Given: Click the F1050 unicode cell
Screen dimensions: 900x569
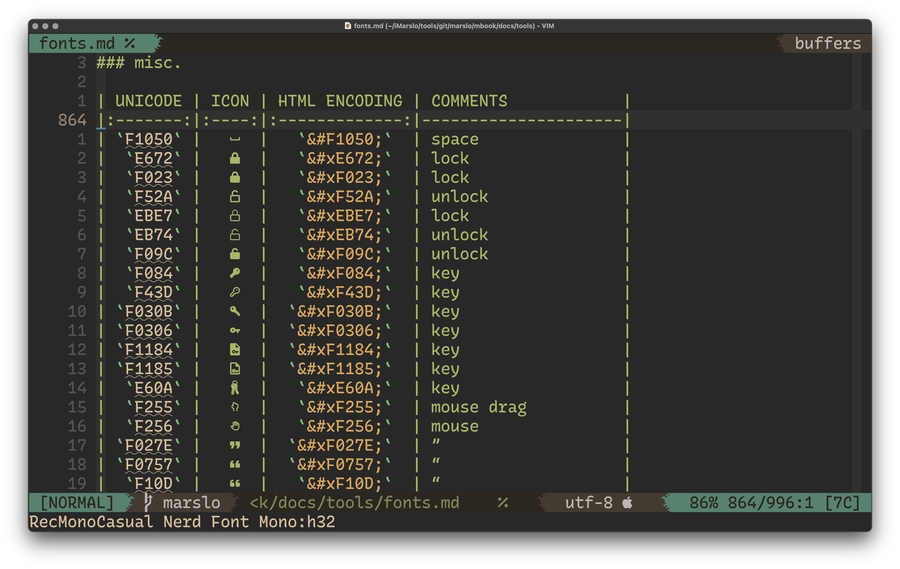Looking at the screenshot, I should [x=148, y=140].
